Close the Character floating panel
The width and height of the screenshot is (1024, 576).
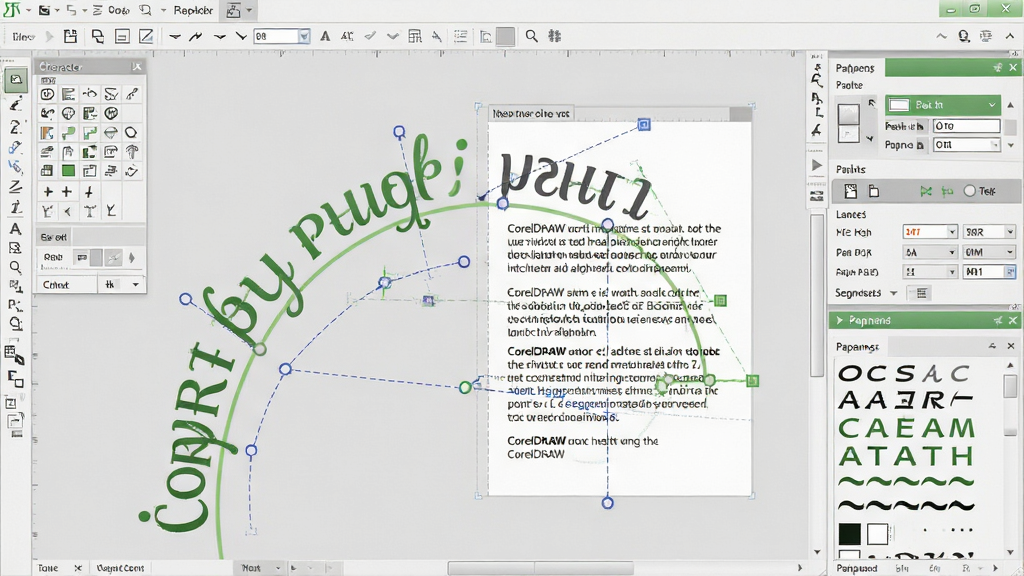tap(136, 67)
